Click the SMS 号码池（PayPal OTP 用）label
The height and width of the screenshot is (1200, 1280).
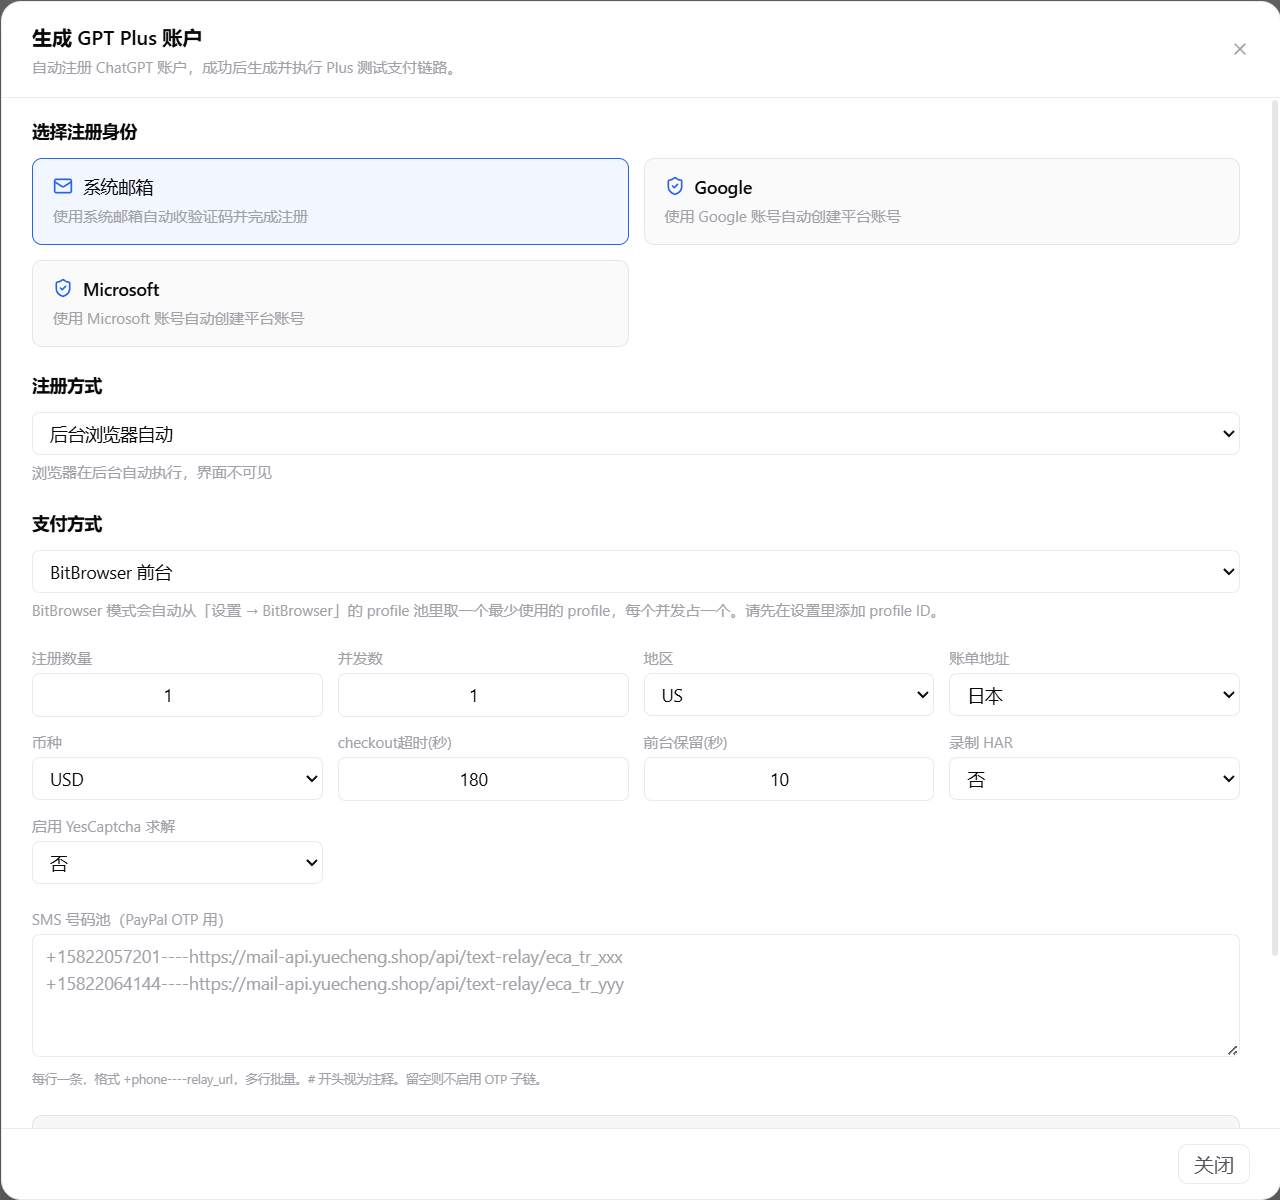128,919
